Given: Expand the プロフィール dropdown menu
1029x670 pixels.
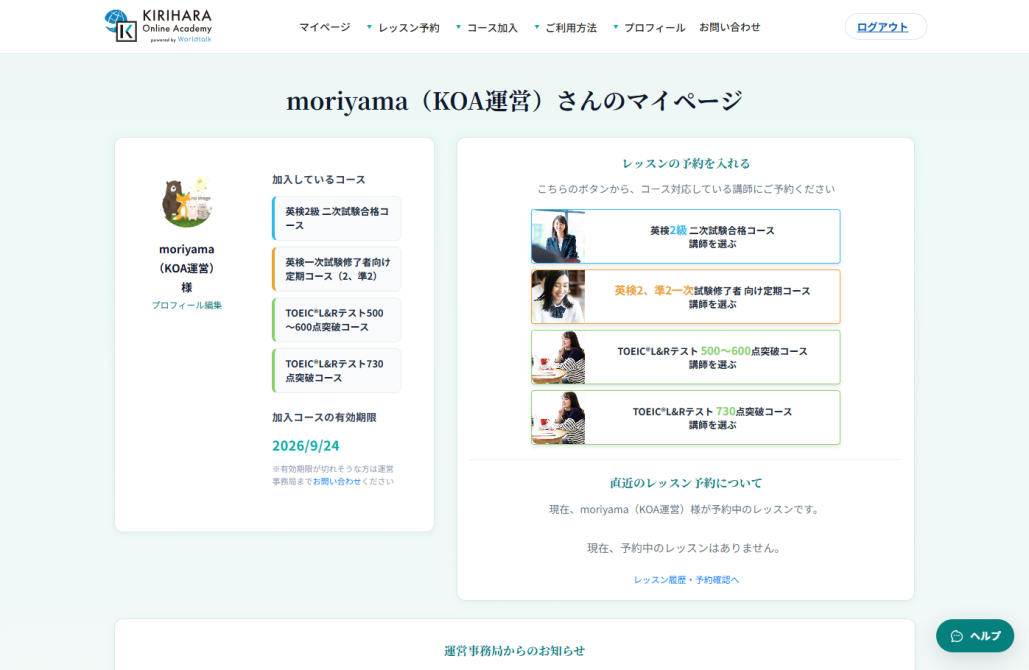Looking at the screenshot, I should tap(649, 28).
